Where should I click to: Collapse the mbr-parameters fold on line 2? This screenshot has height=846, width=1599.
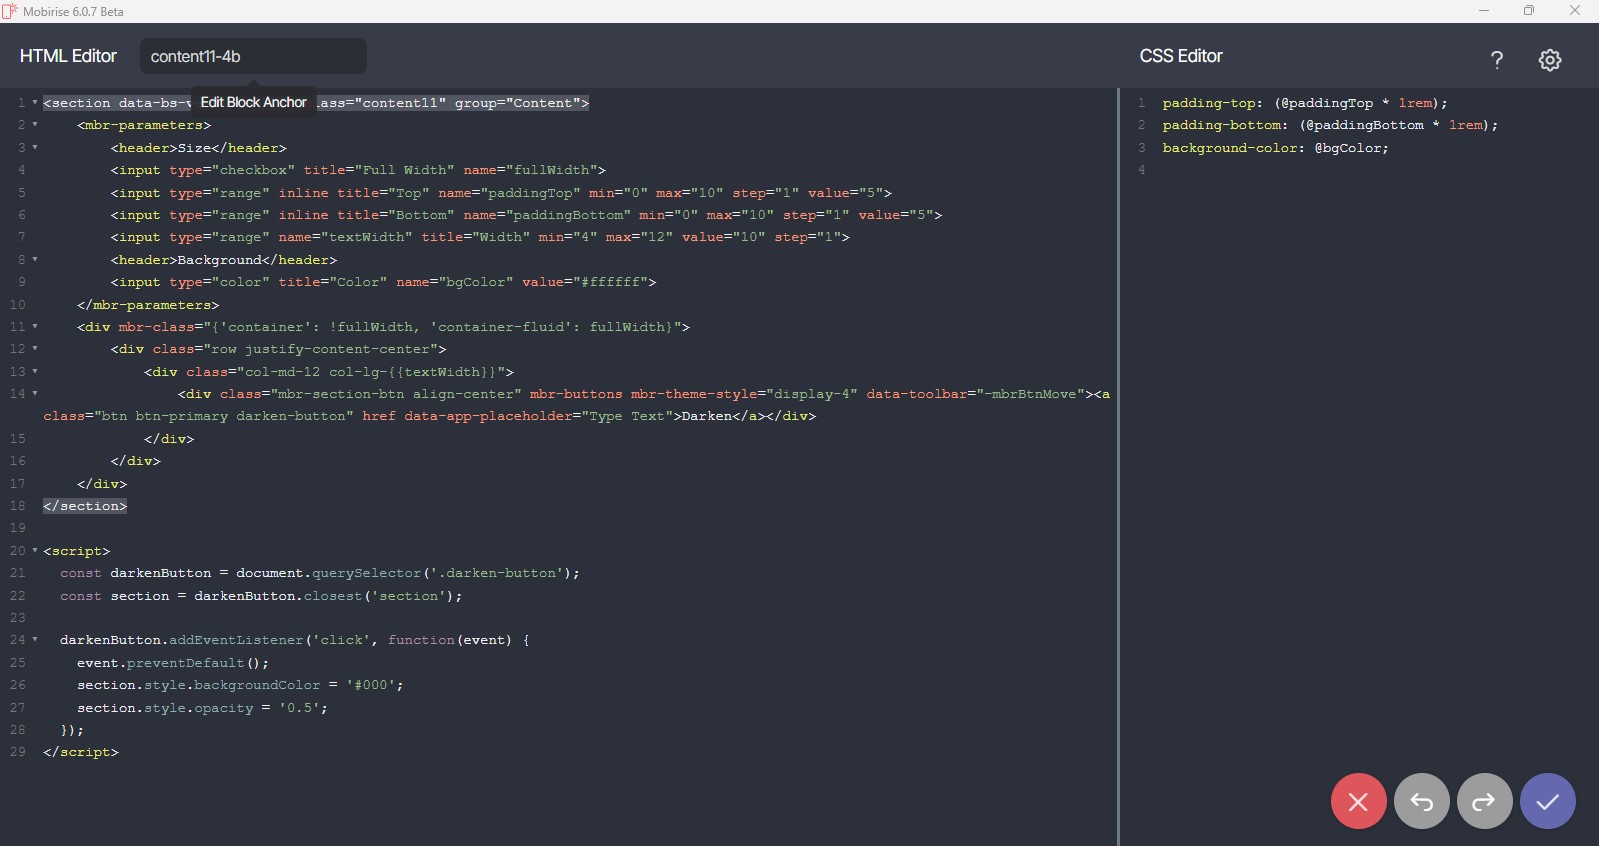(x=35, y=125)
